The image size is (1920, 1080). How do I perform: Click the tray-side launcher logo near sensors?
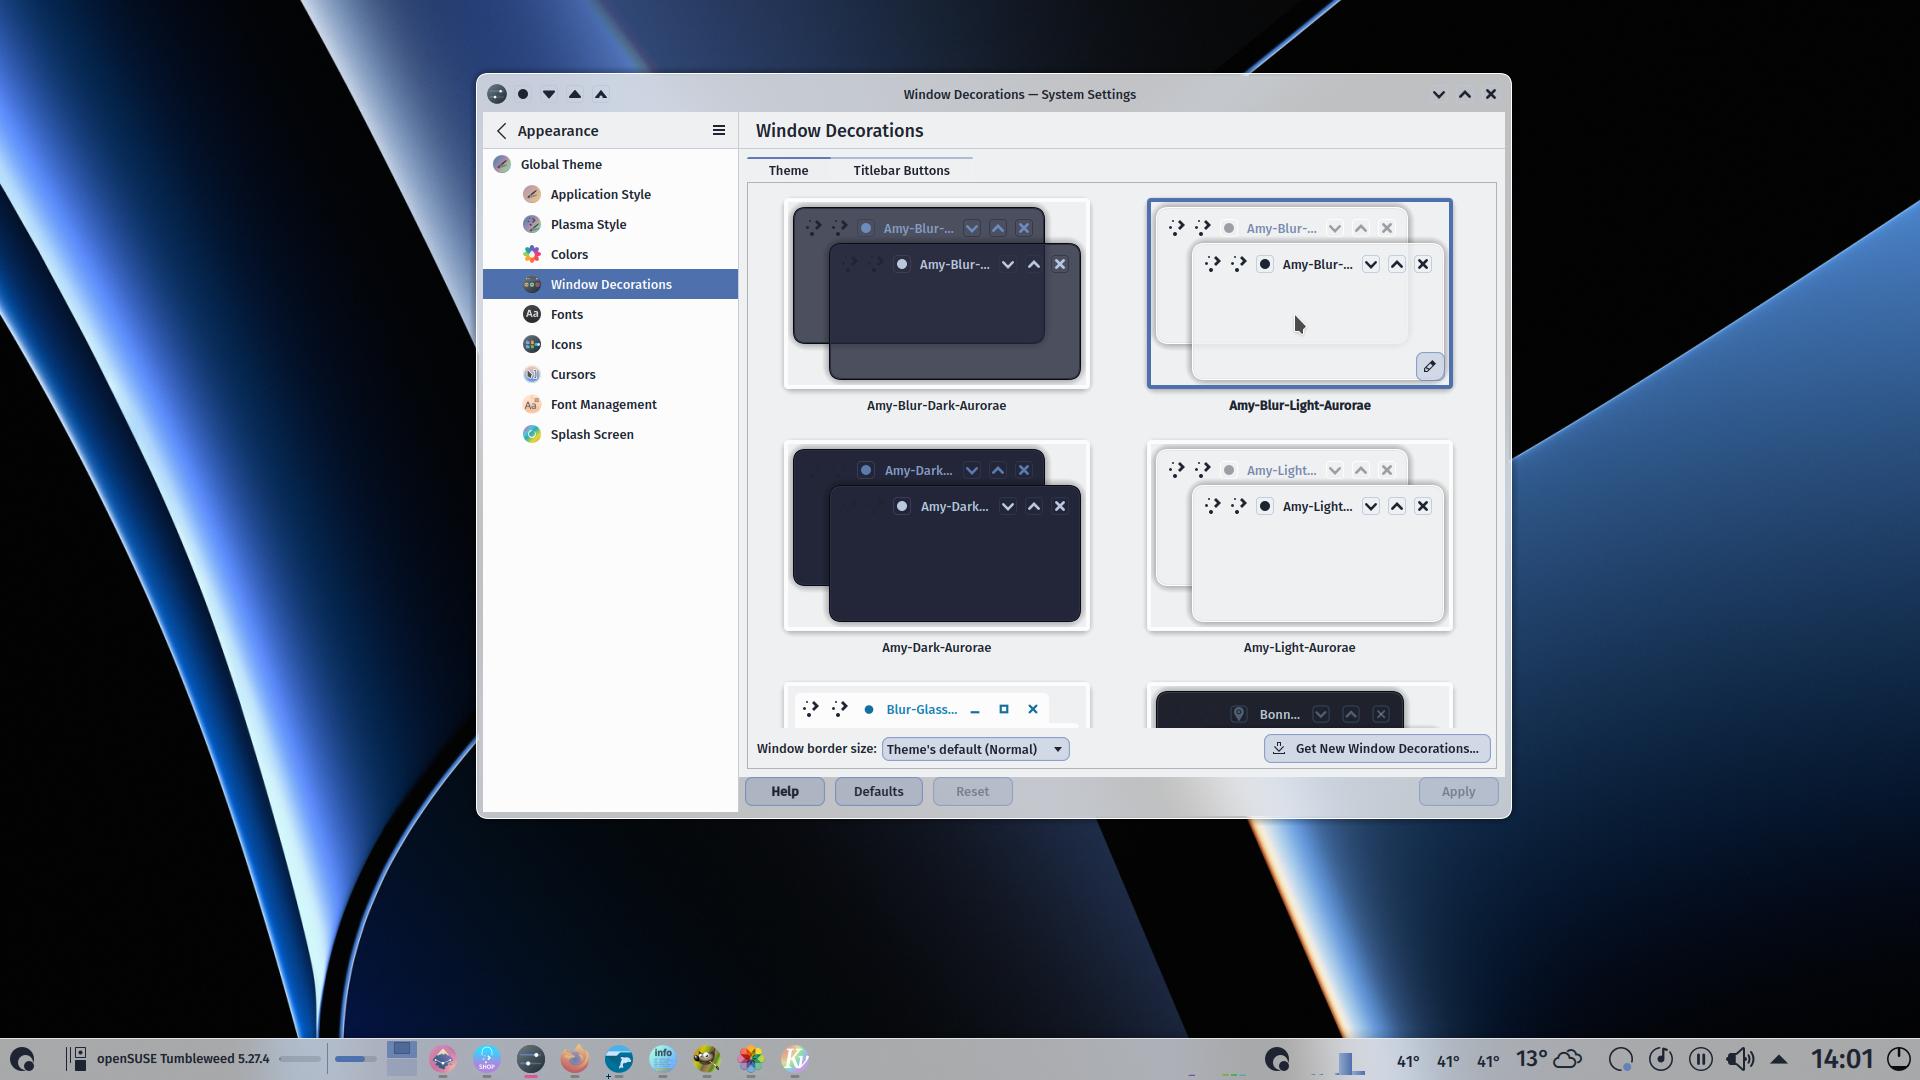pyautogui.click(x=1277, y=1059)
